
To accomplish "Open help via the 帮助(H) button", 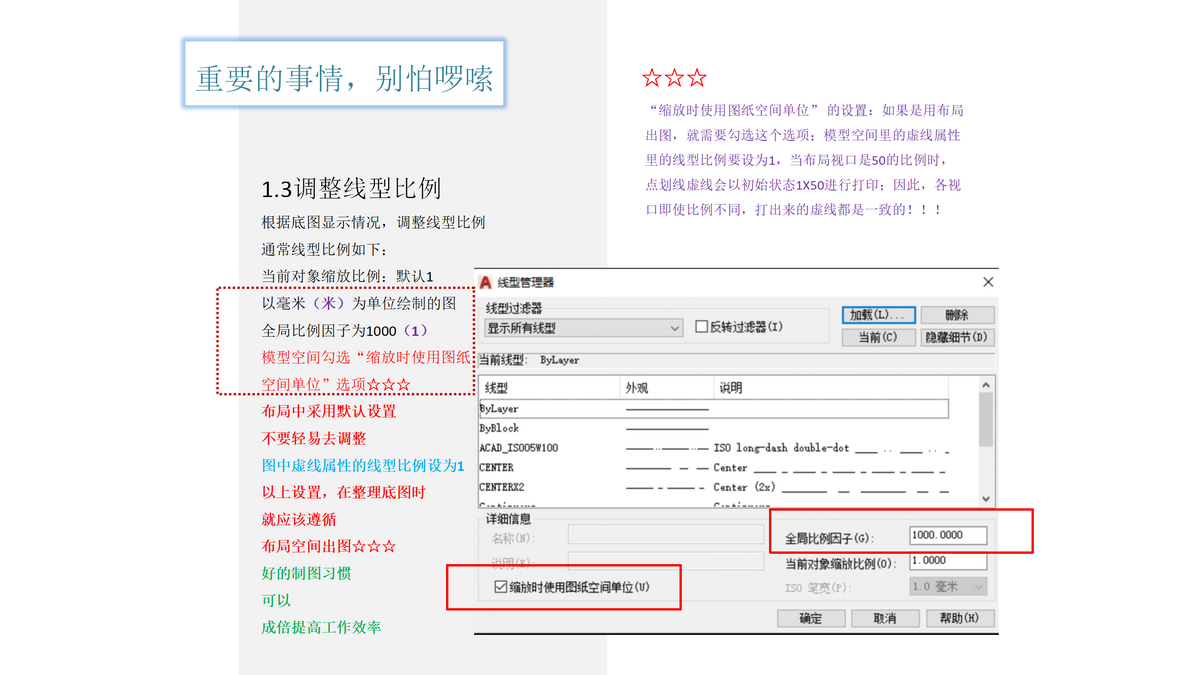I will click(x=959, y=618).
